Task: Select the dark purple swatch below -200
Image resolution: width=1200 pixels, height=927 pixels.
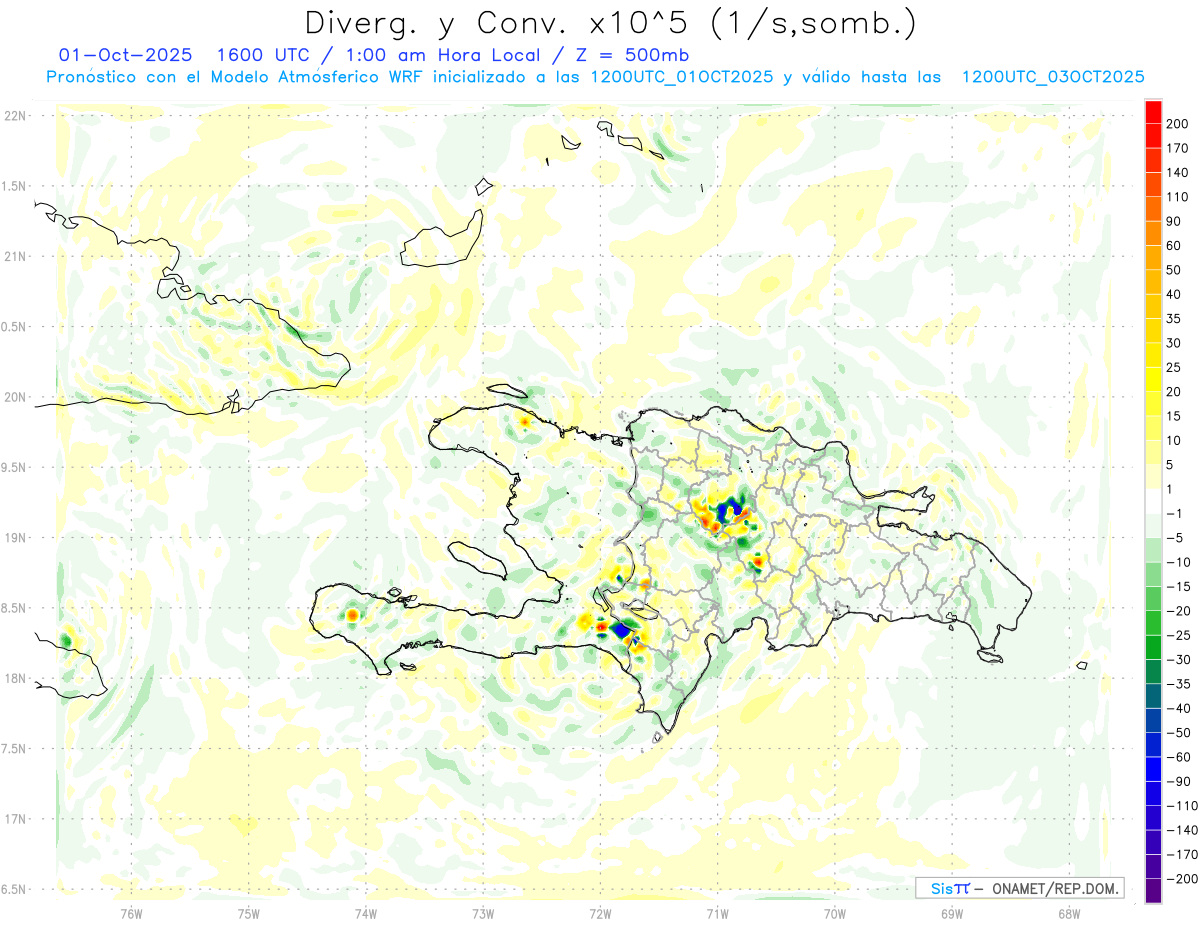Action: tap(1153, 891)
